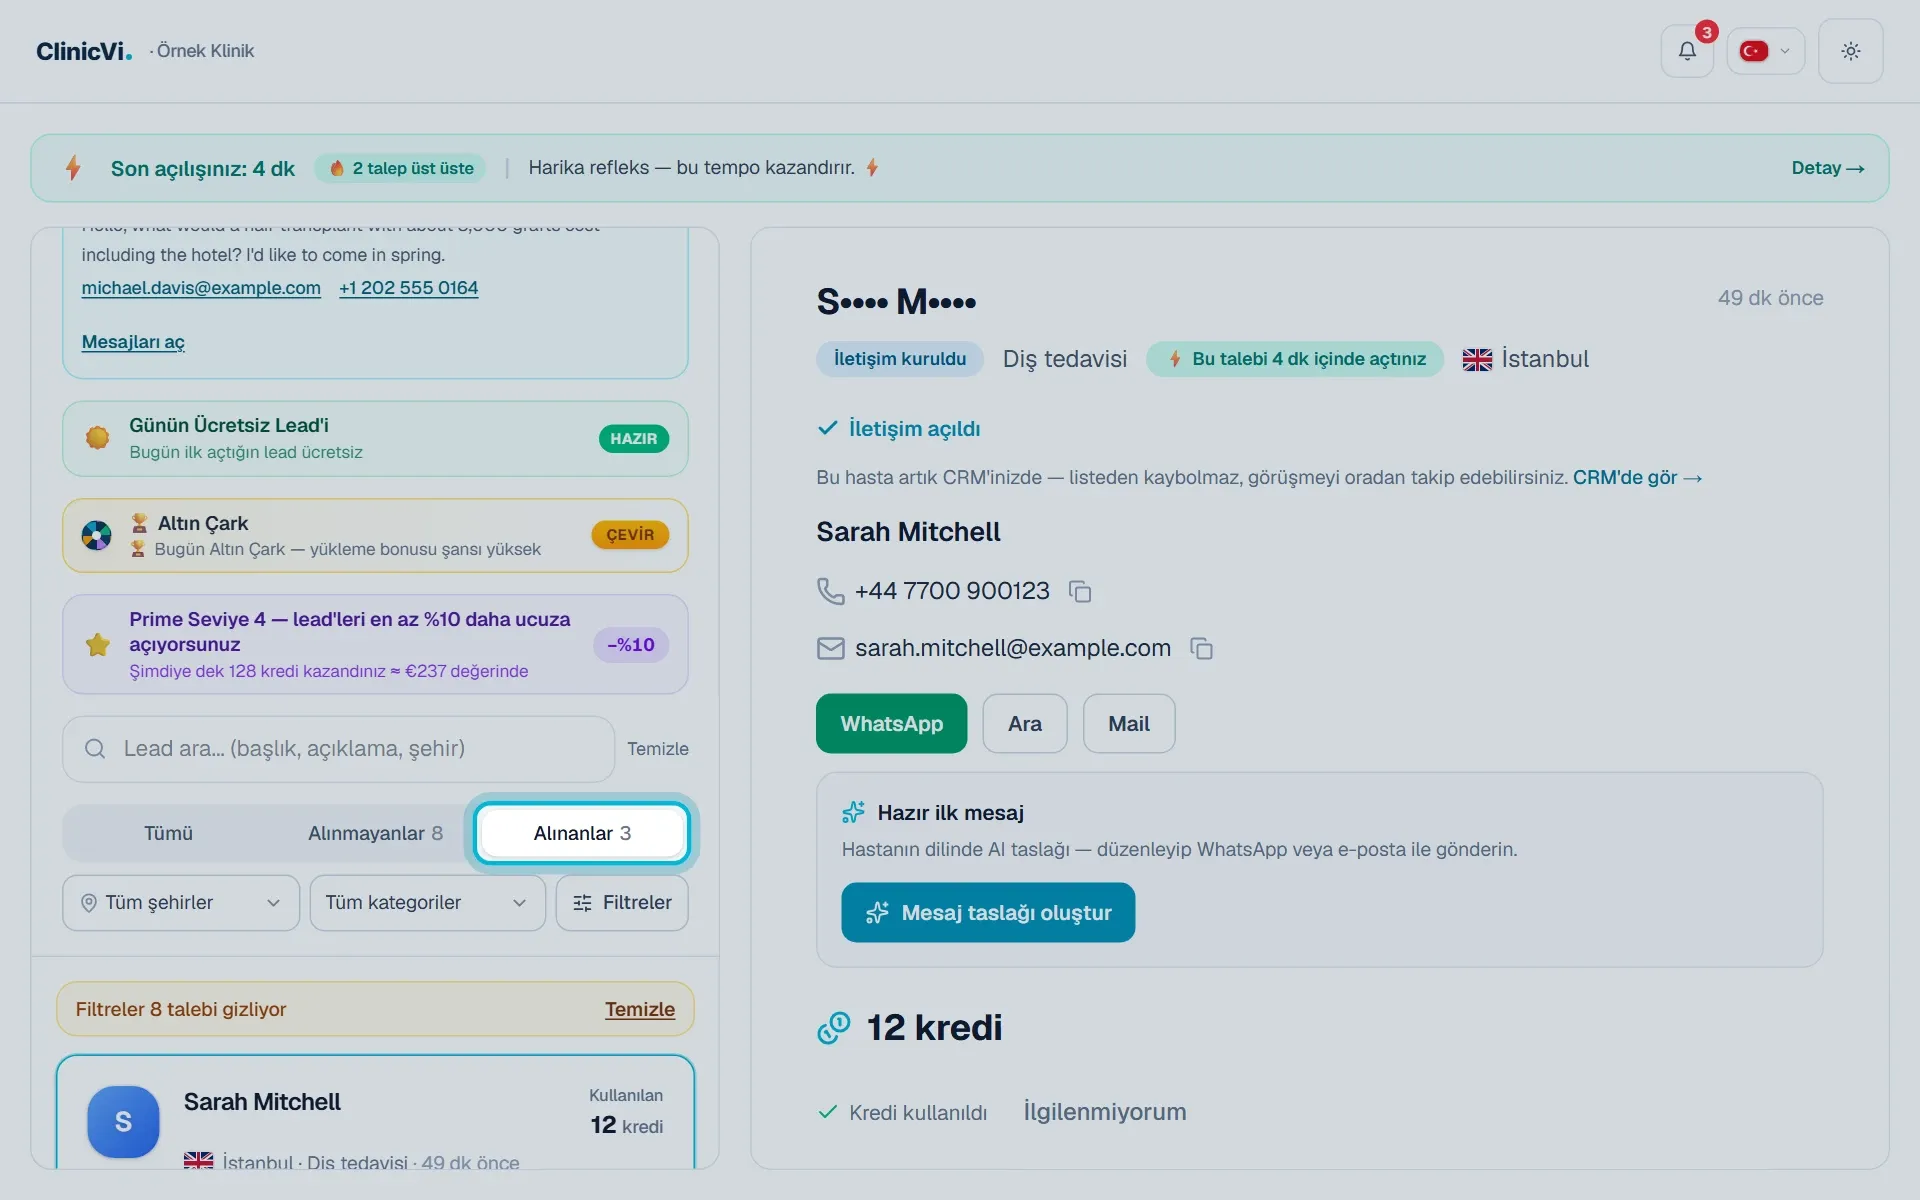Switch to the Tümü tab
The image size is (1920, 1200).
point(168,833)
